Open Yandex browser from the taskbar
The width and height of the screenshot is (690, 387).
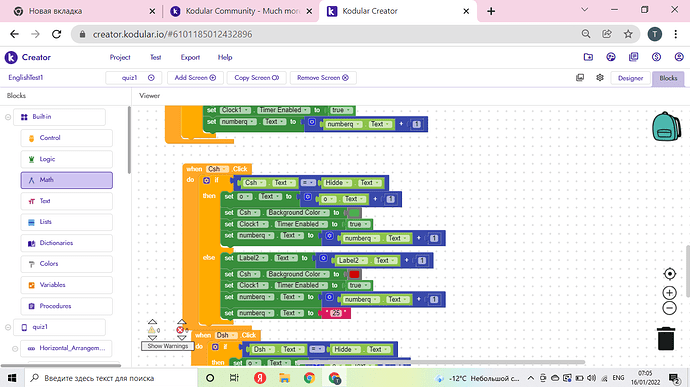pyautogui.click(x=260, y=378)
